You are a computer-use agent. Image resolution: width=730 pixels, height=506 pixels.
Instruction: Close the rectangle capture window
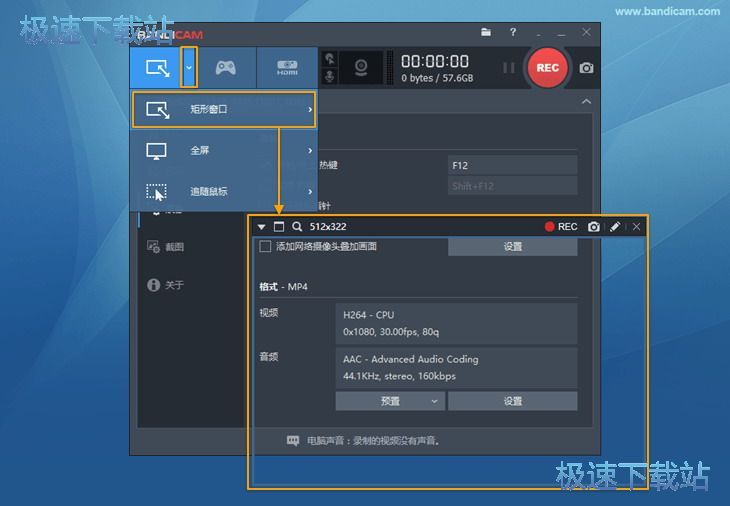pos(636,227)
